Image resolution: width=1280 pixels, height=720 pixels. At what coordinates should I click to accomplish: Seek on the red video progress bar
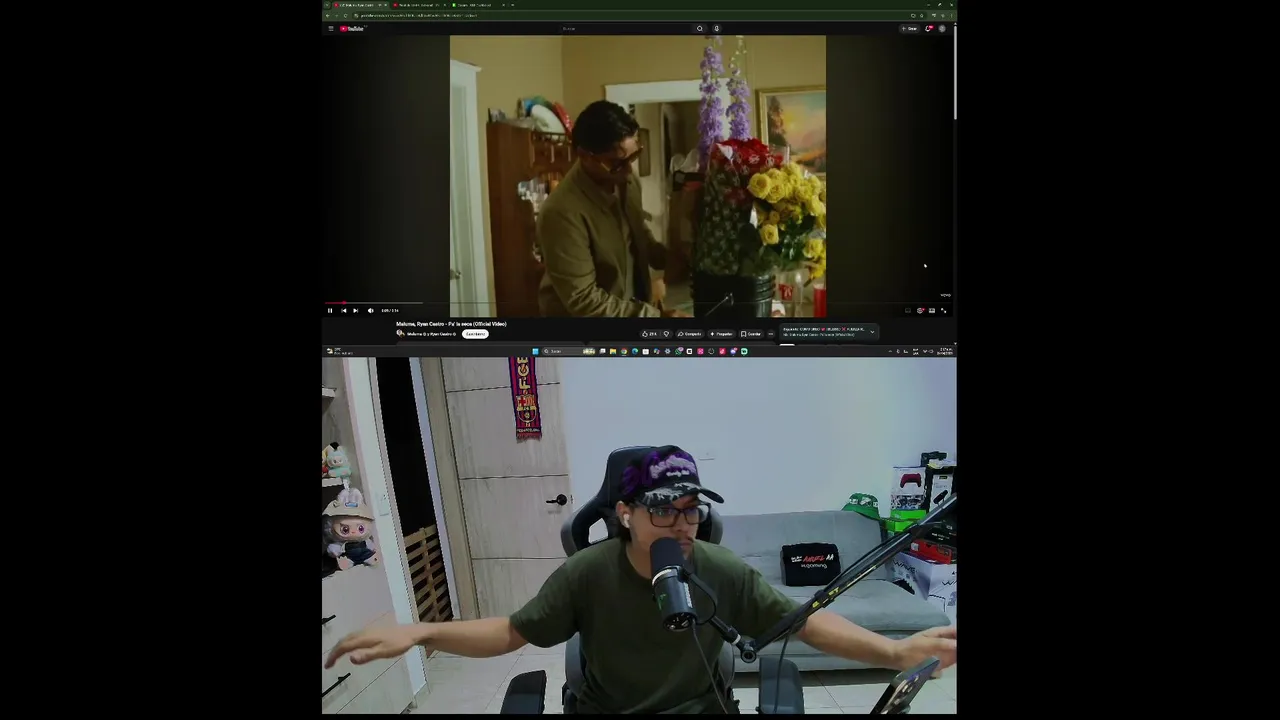click(638, 302)
